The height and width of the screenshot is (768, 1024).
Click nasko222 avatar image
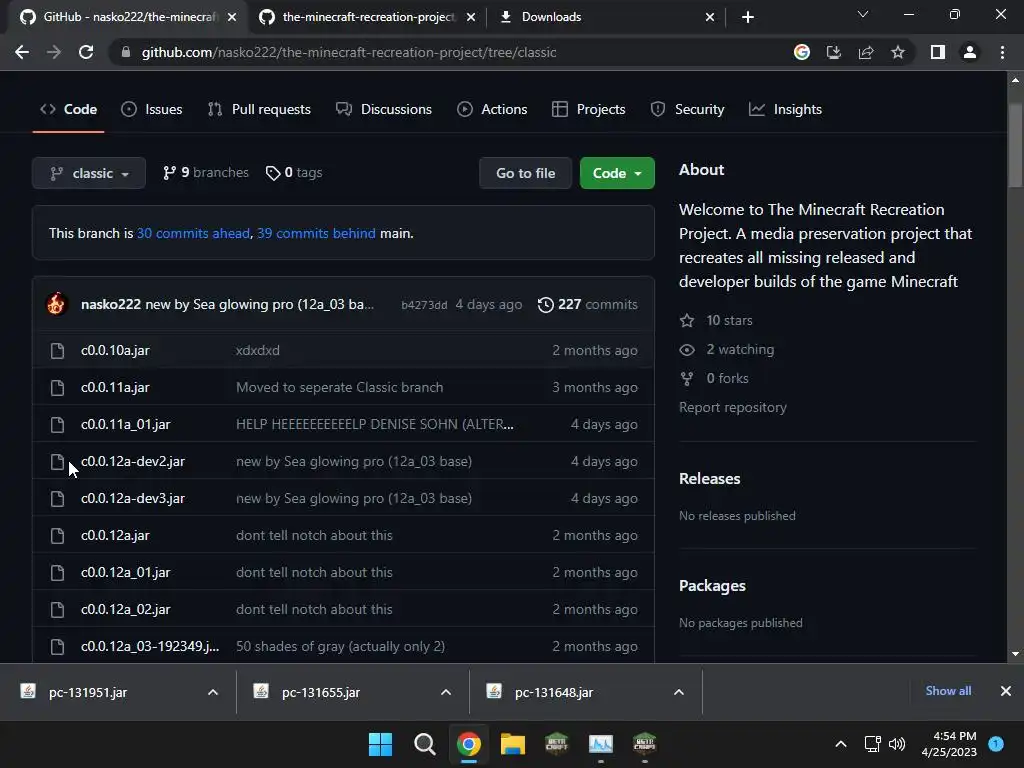pos(56,304)
